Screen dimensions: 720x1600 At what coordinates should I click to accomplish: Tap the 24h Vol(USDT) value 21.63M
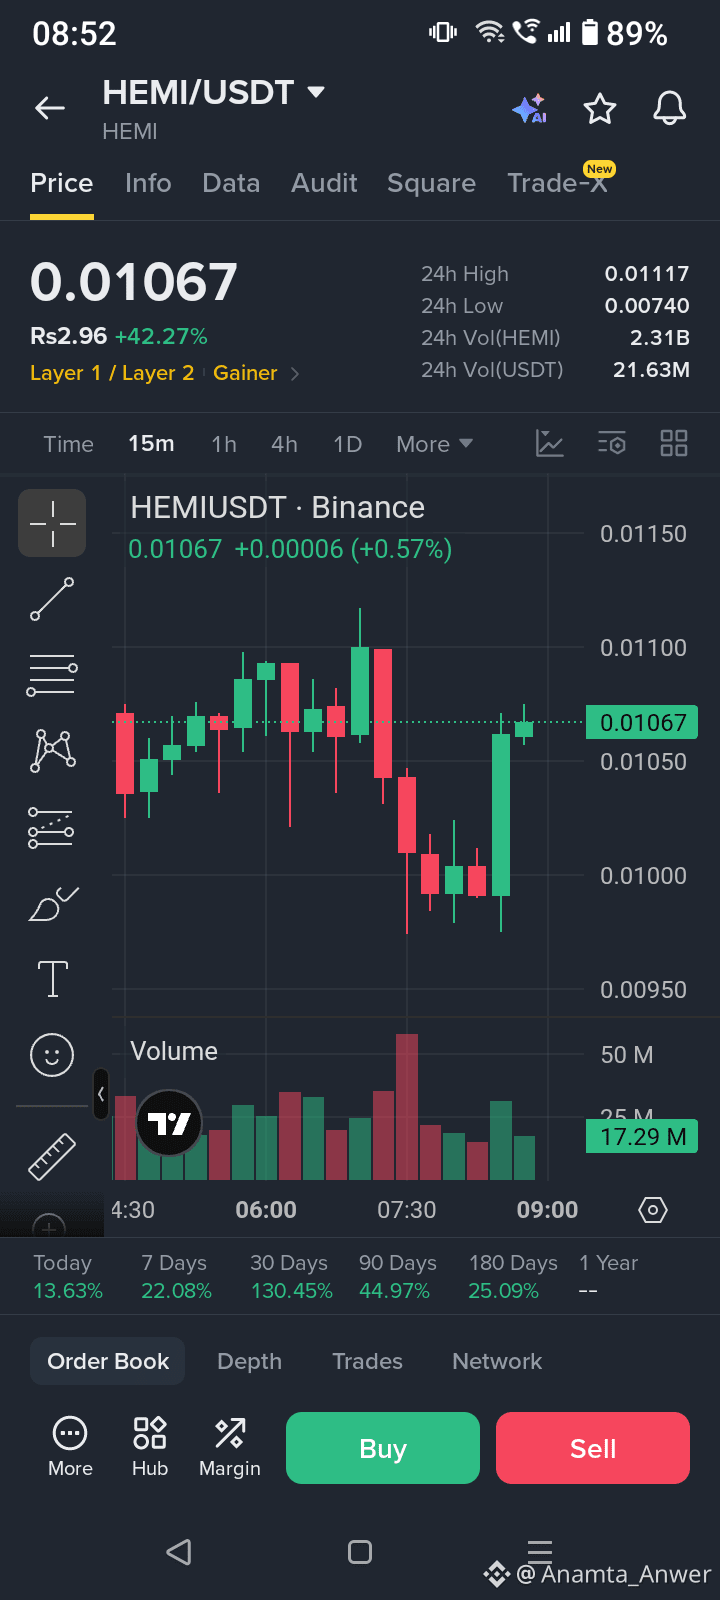(651, 370)
